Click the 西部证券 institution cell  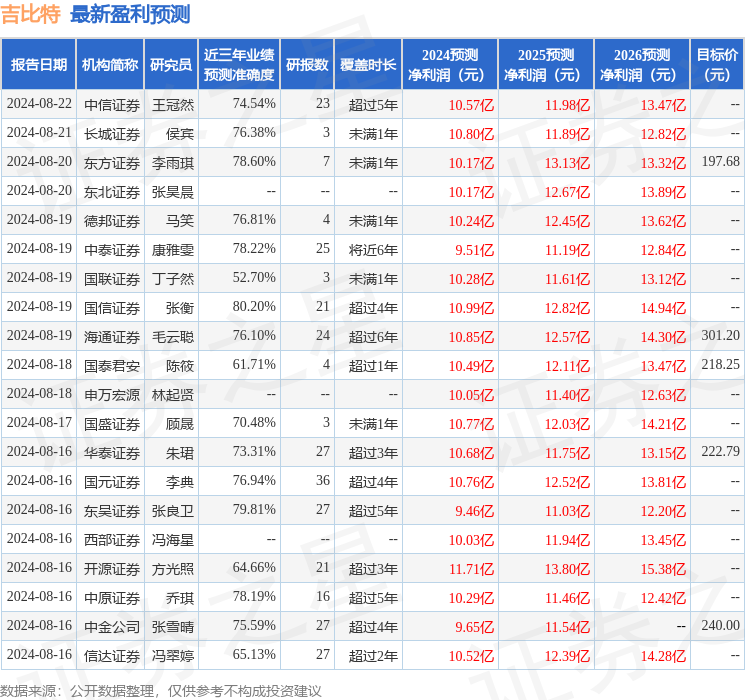pos(112,540)
